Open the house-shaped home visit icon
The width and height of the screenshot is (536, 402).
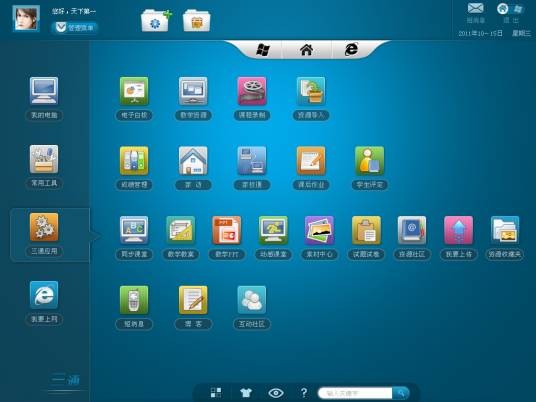(193, 161)
